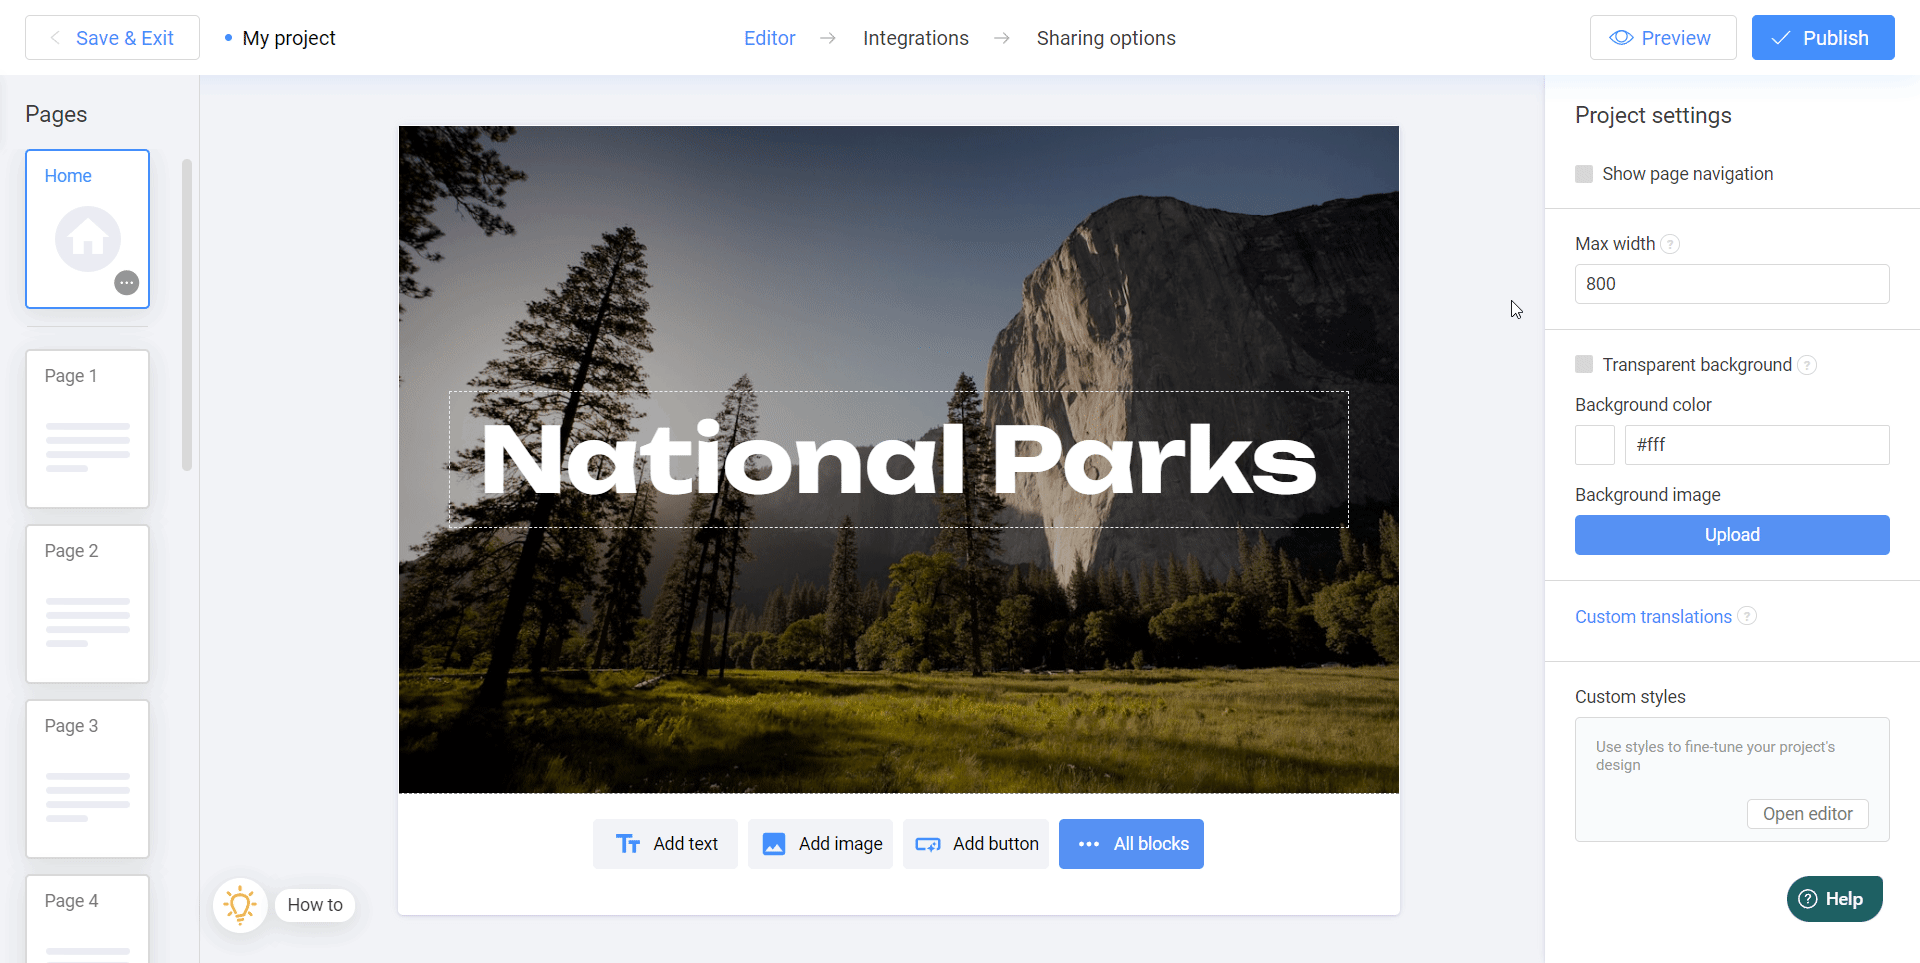Open the Home page options menu
The width and height of the screenshot is (1920, 963).
point(126,283)
